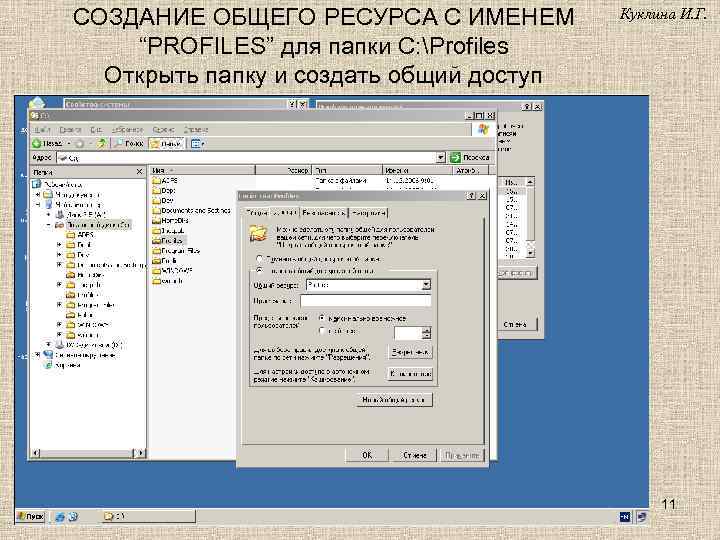Click New Share (Новый общий ресурс) button

394,400
